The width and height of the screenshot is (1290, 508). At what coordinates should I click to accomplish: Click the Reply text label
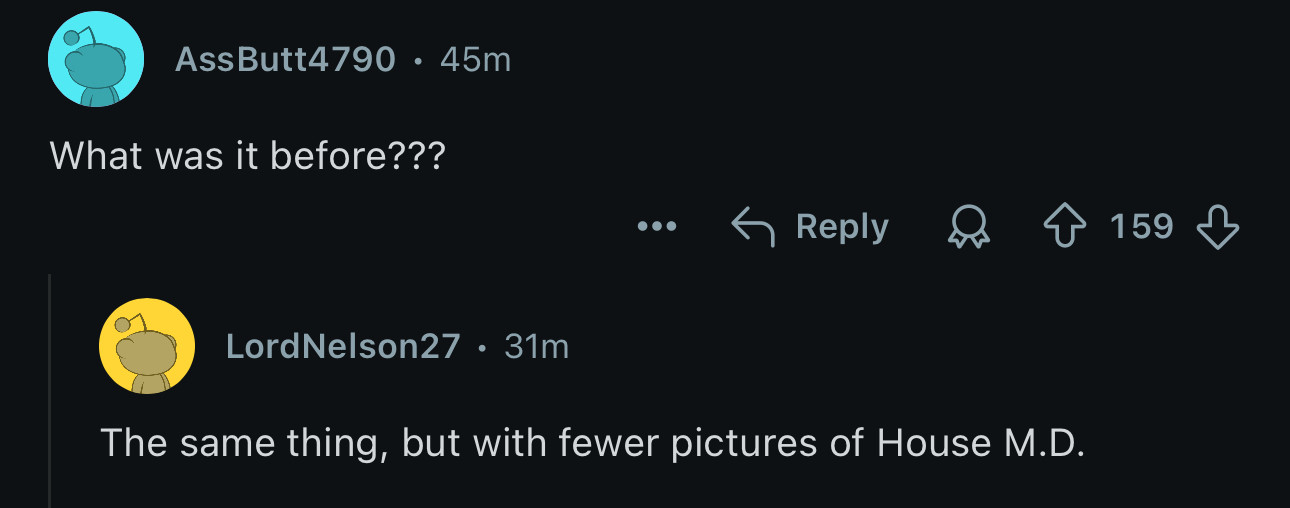pos(842,227)
